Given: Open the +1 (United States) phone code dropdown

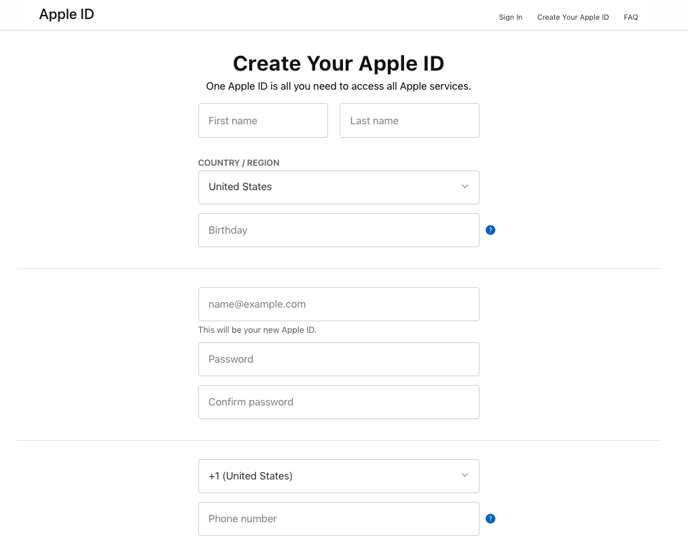Looking at the screenshot, I should pyautogui.click(x=338, y=476).
